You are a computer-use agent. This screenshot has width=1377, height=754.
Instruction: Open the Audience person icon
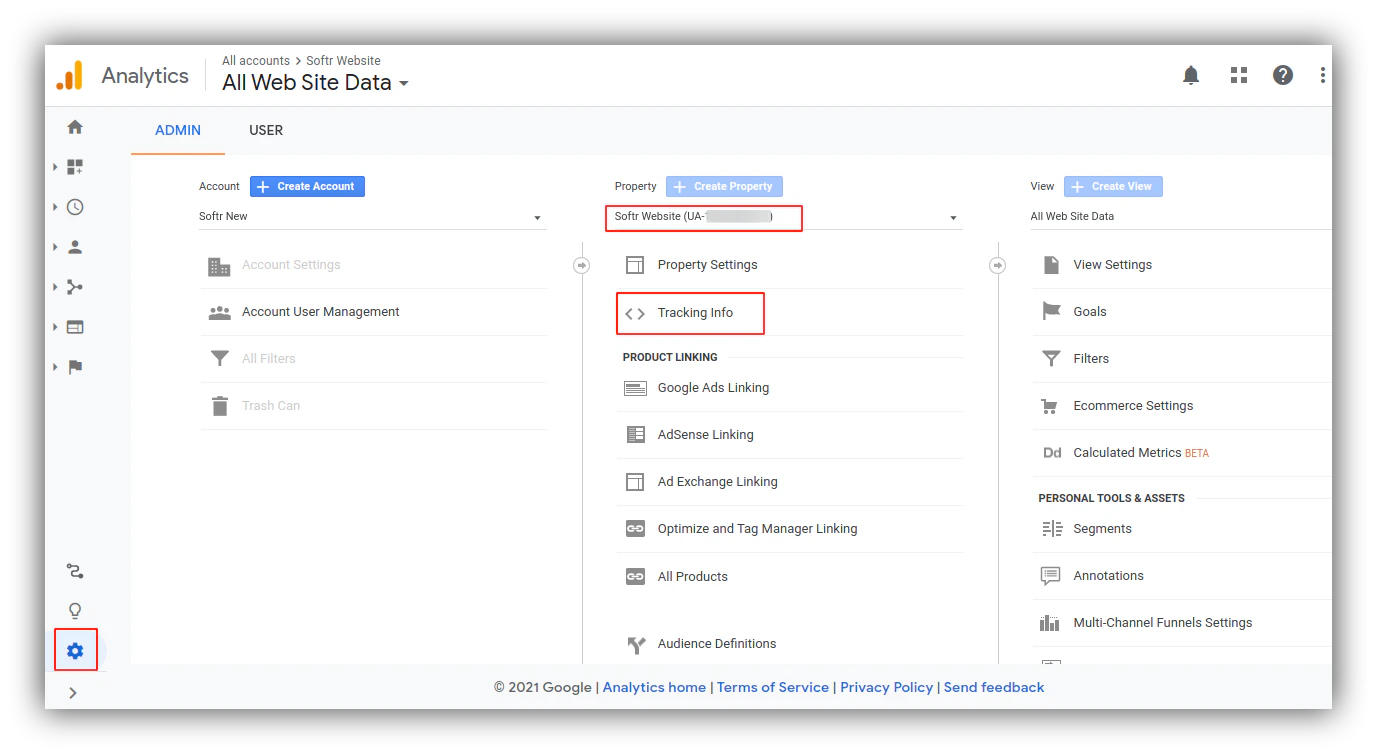coord(75,247)
